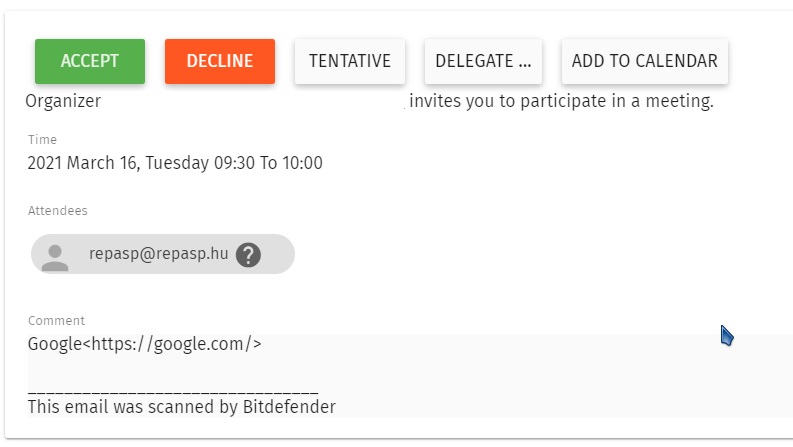Viewport: 793px width, 447px height.
Task: Accept the meeting invitation
Action: (x=90, y=61)
